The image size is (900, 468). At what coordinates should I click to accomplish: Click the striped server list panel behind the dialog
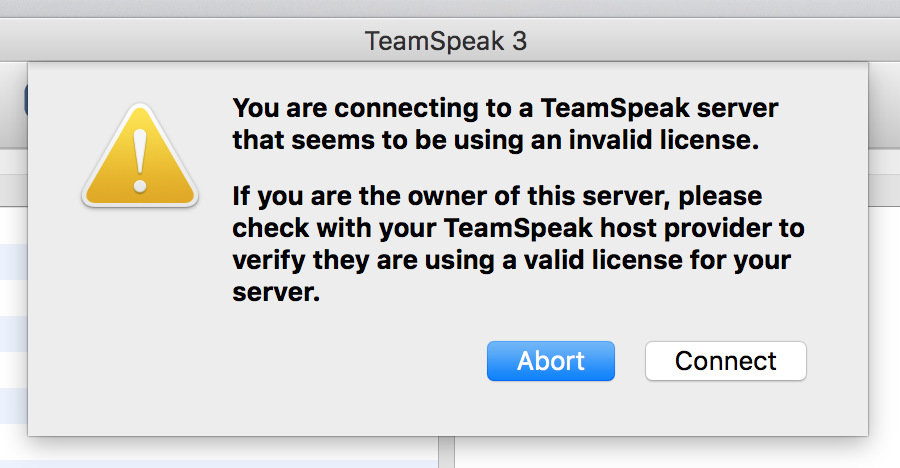(x=13, y=300)
